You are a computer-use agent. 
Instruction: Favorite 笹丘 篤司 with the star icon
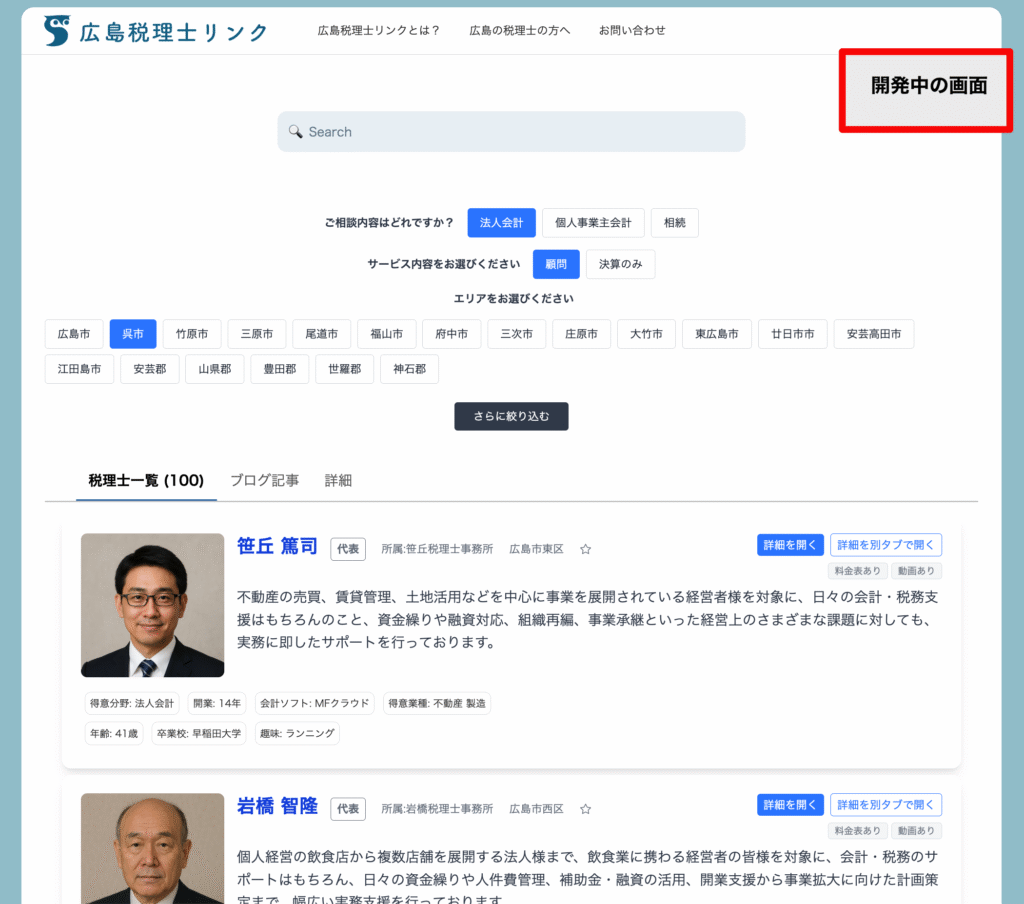click(586, 549)
